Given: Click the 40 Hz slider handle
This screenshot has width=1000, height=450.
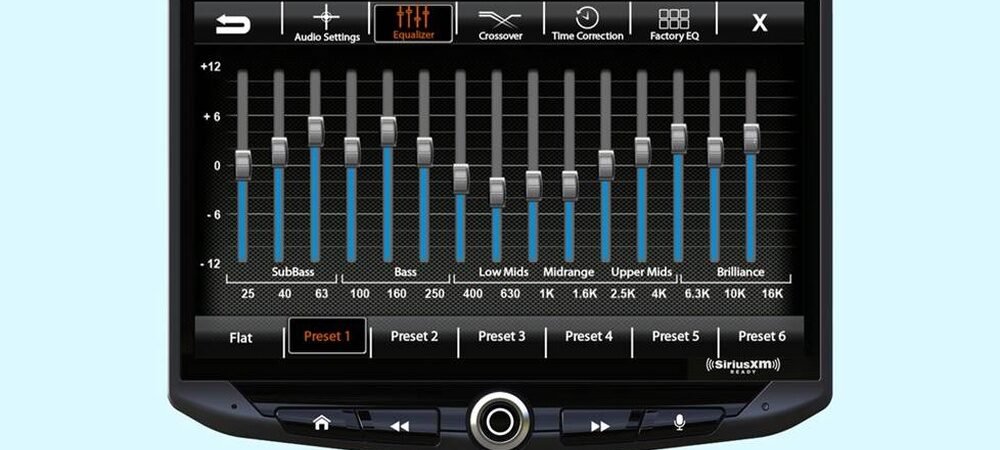Looking at the screenshot, I should 279,152.
